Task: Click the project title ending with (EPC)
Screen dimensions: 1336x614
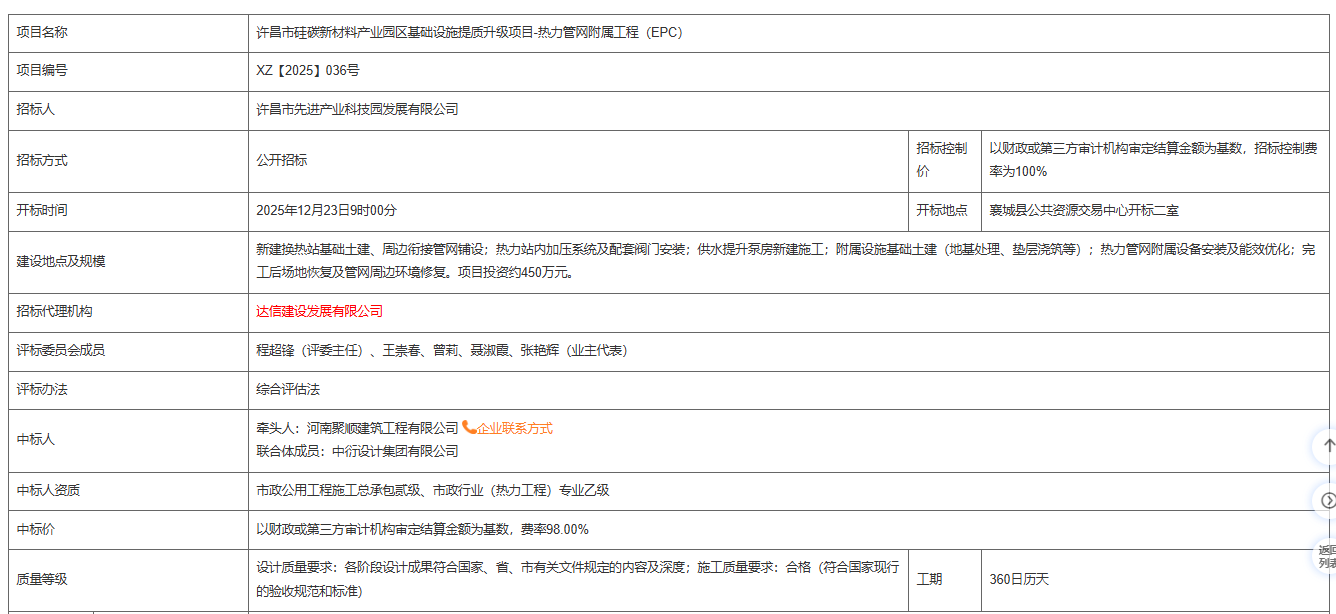Action: click(x=469, y=32)
